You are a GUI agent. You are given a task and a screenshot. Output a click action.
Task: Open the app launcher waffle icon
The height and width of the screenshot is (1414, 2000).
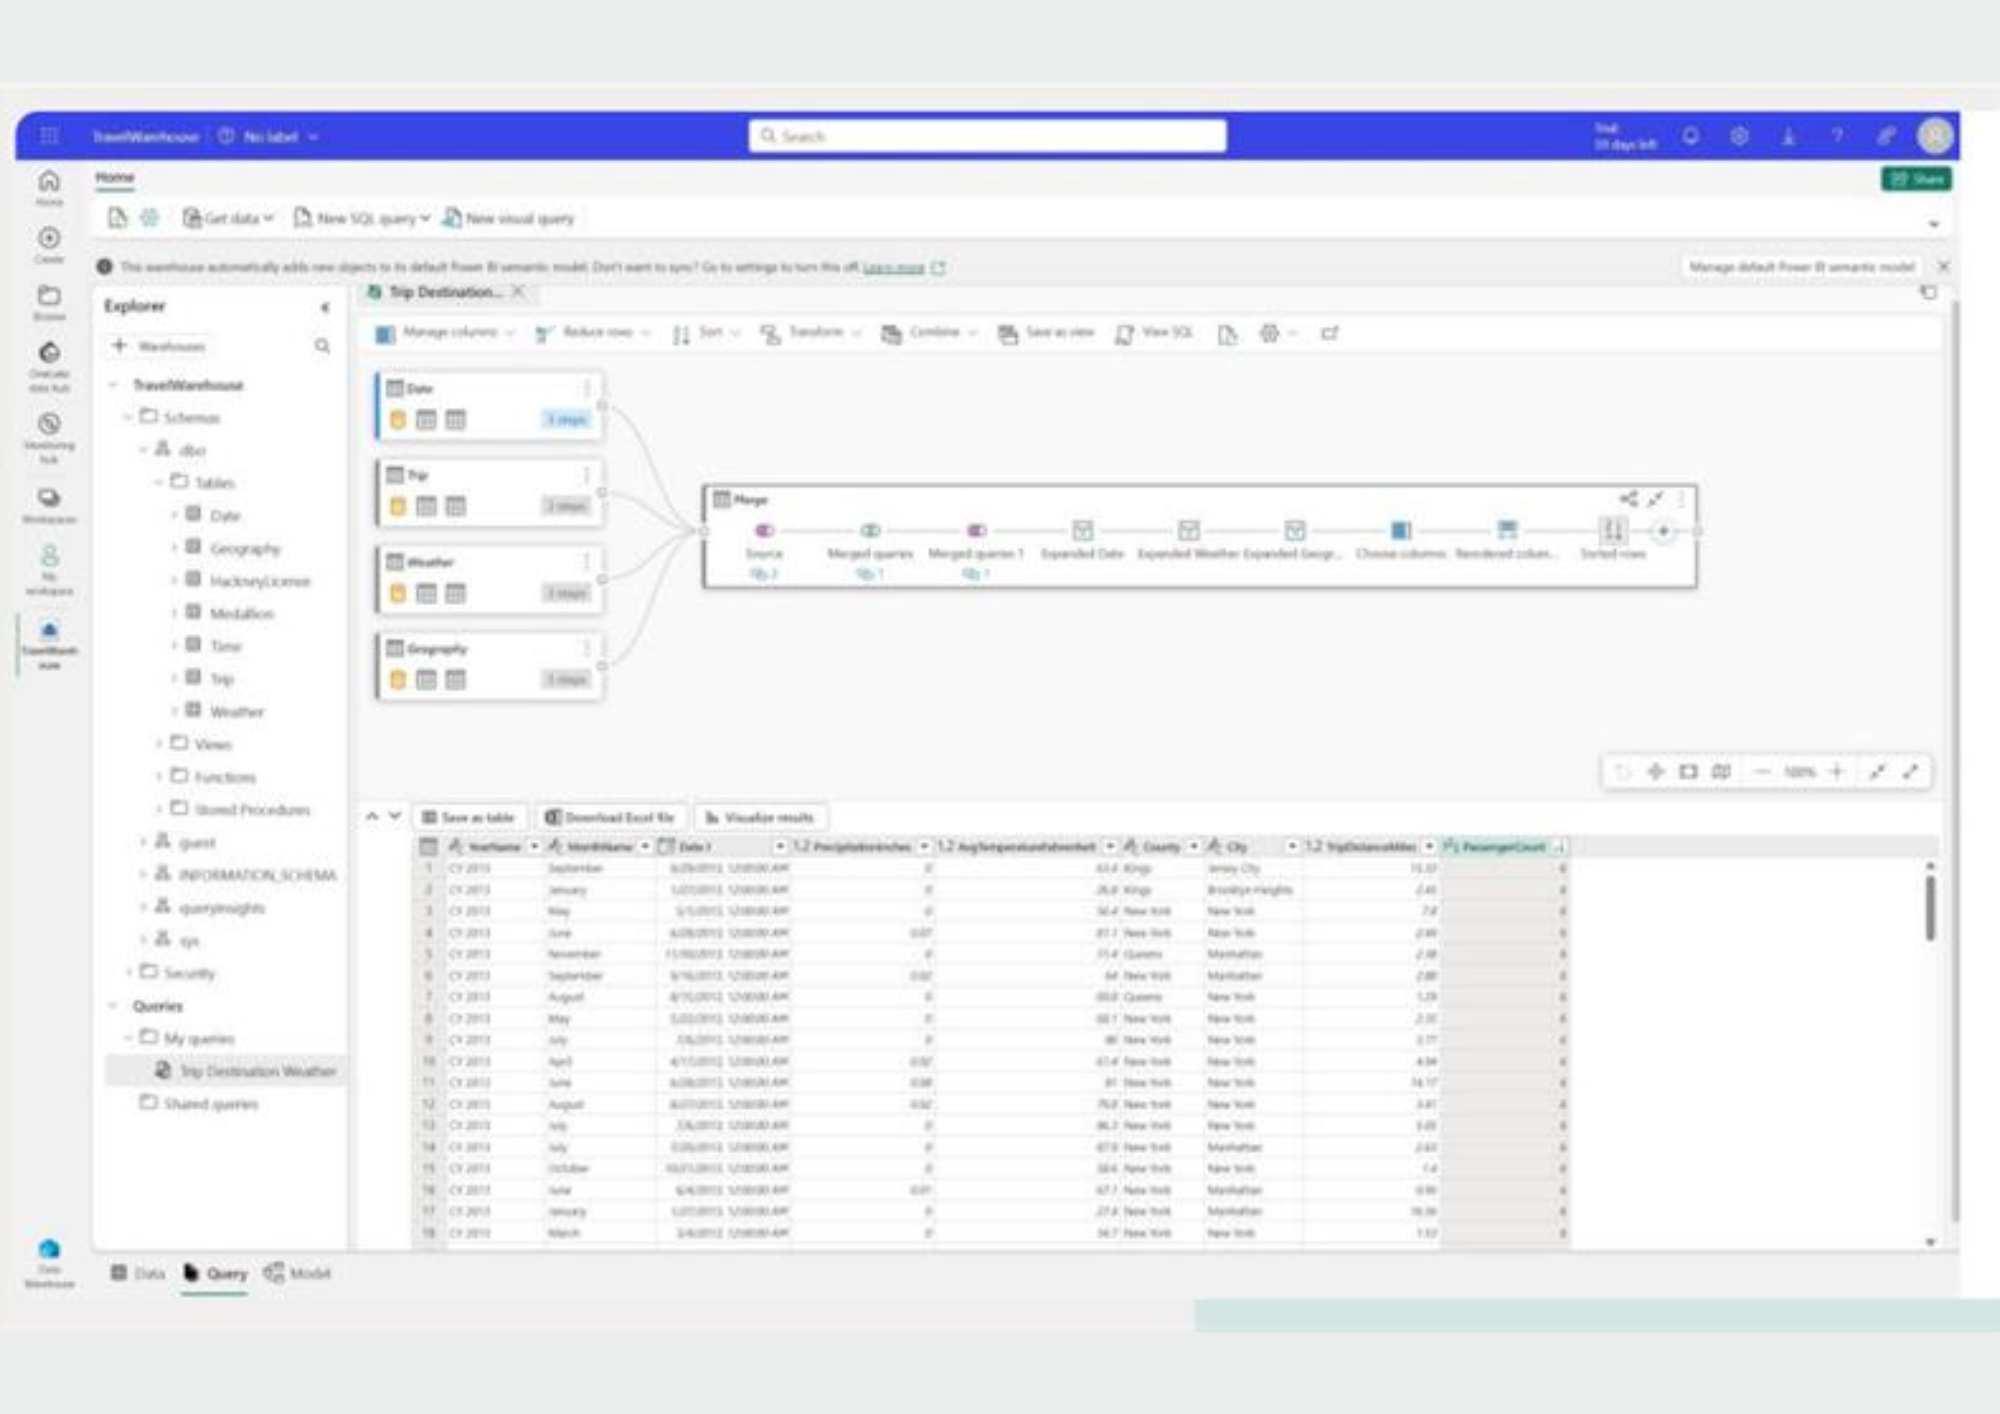(x=49, y=136)
